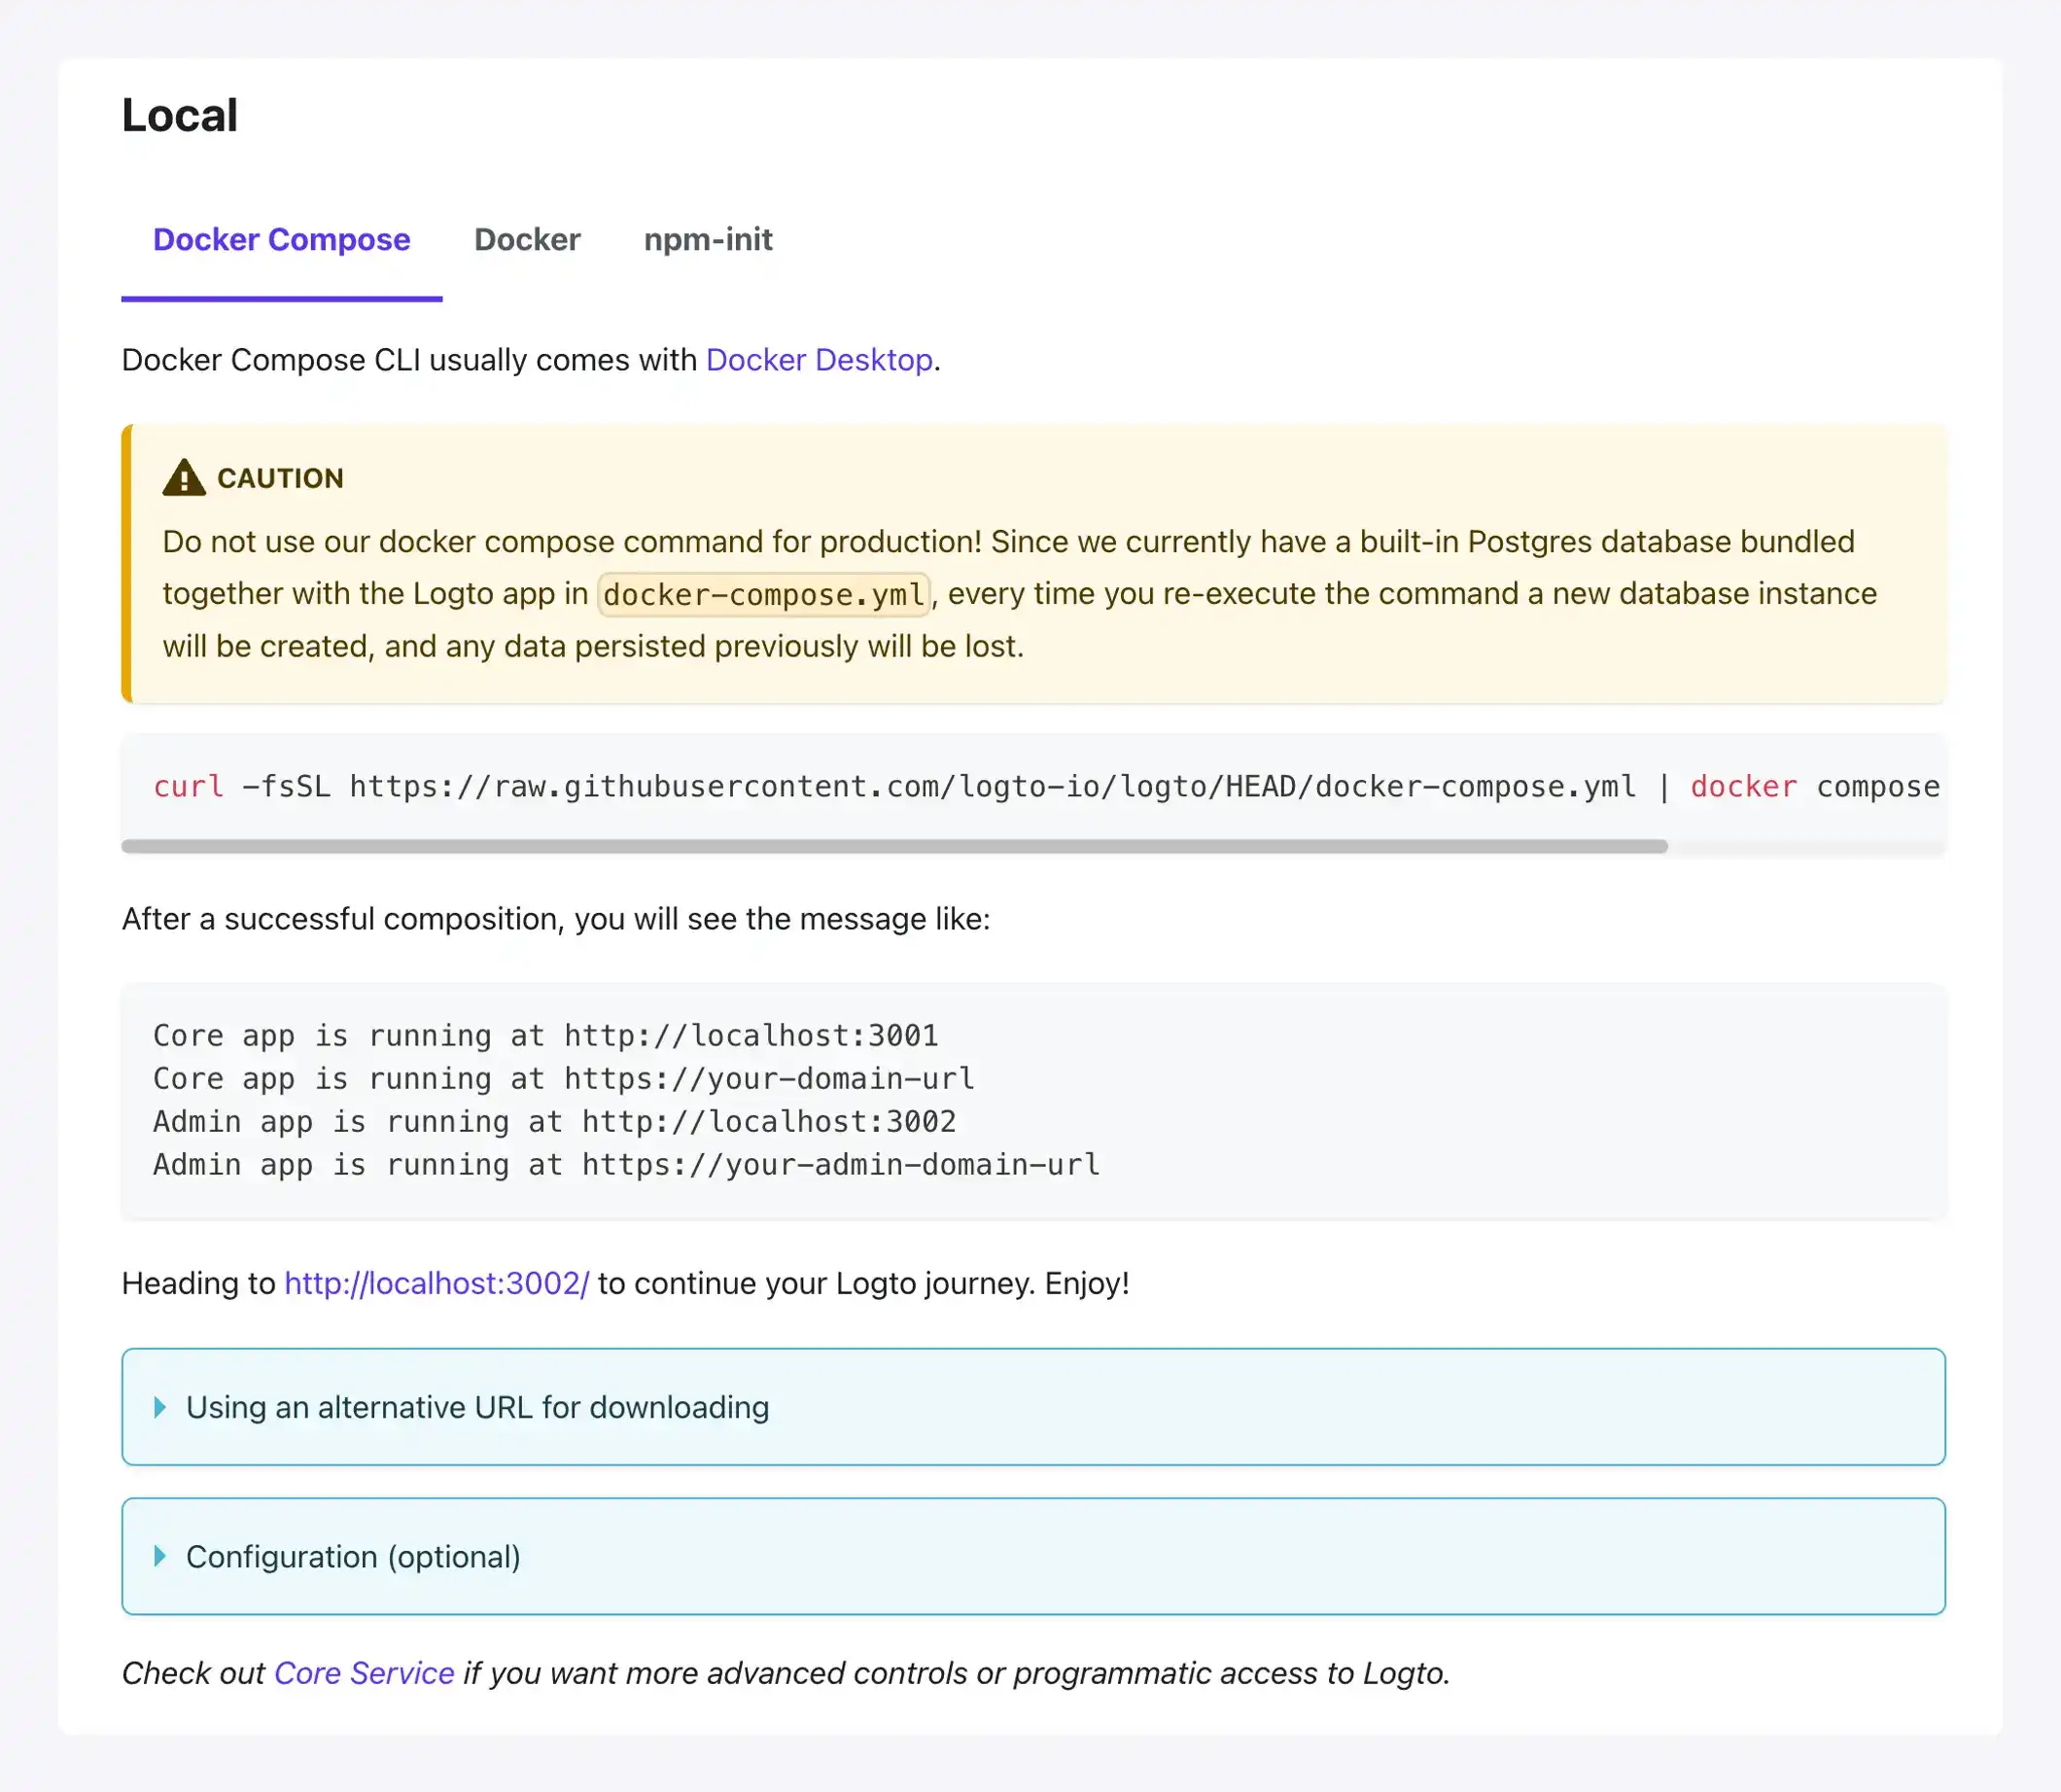Click the your-admin-domain-url output line
The height and width of the screenshot is (1792, 2061).
point(626,1165)
